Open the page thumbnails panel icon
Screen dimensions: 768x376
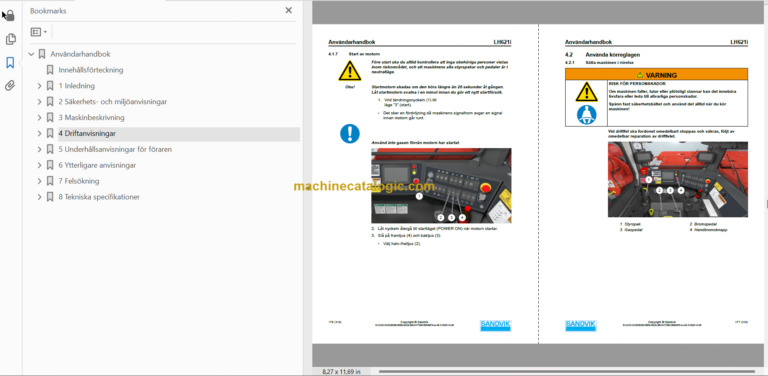click(x=10, y=39)
